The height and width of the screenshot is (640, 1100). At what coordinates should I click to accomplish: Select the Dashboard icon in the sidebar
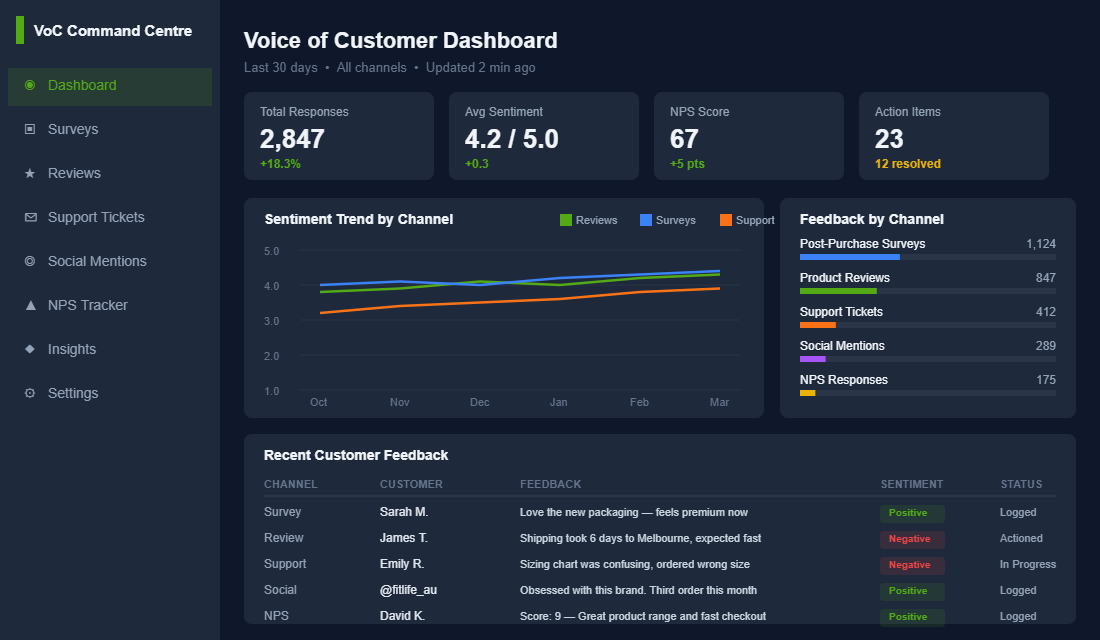(x=29, y=86)
